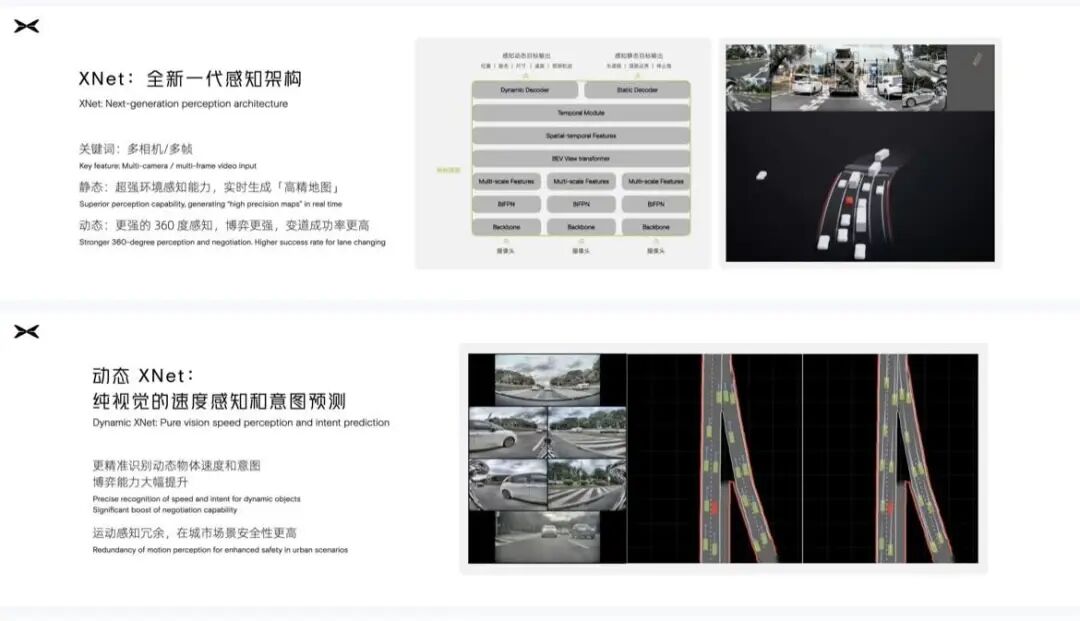
Task: Click the BEV View transformer block
Action: (x=581, y=158)
